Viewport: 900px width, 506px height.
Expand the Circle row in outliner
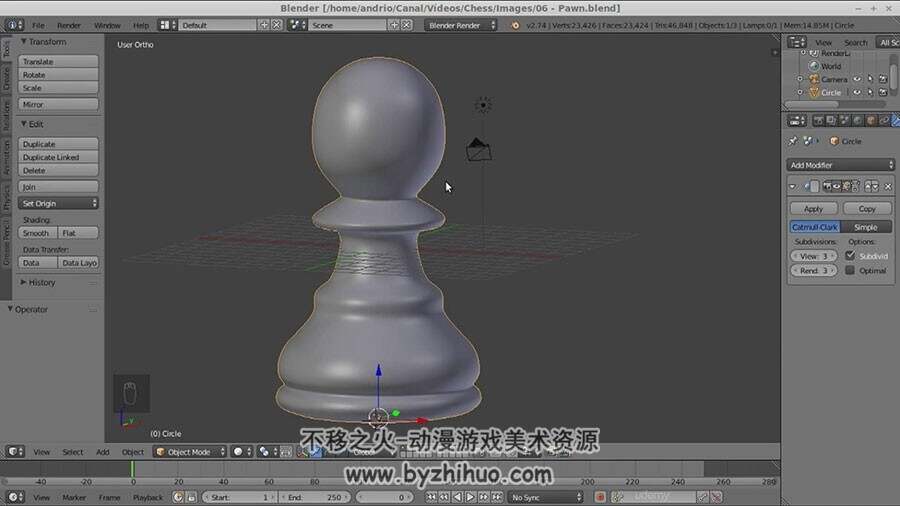(800, 92)
